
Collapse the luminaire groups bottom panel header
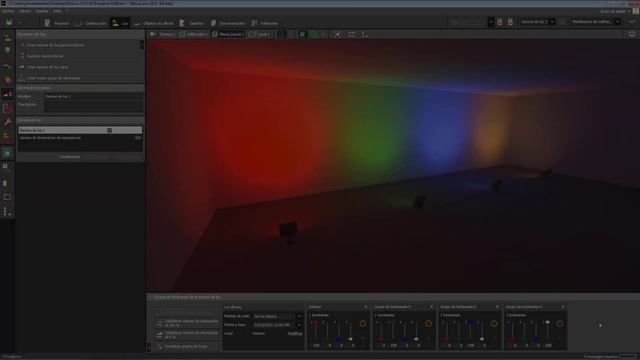coord(150,298)
